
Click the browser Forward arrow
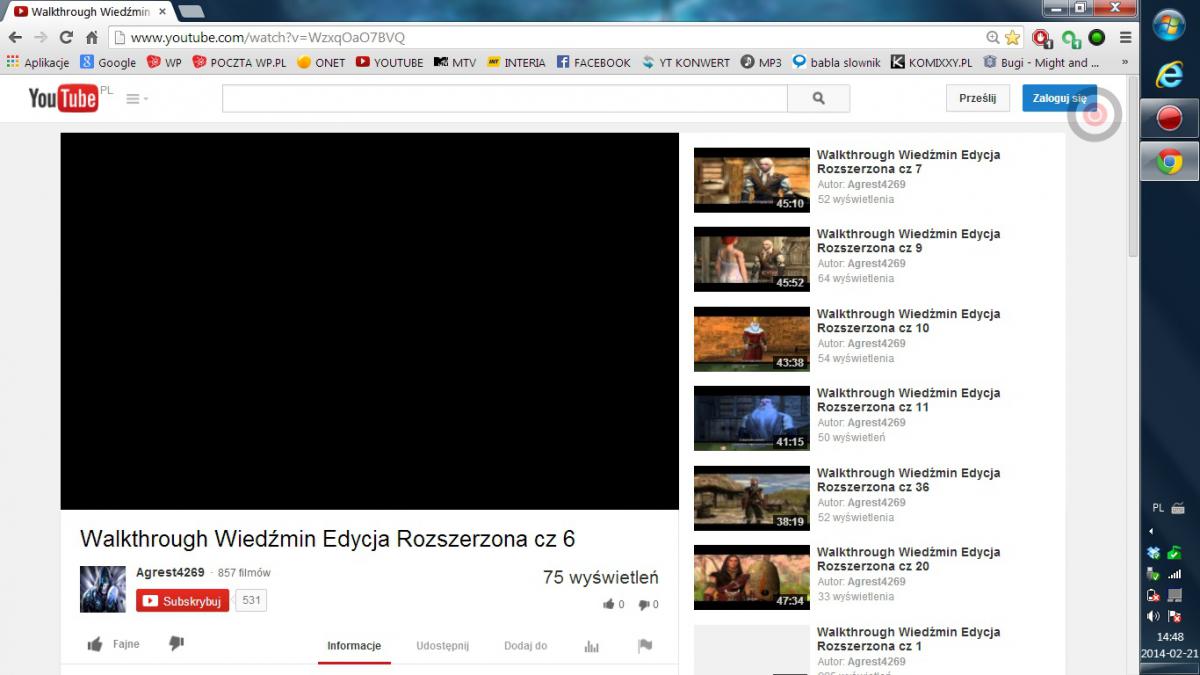(x=40, y=37)
